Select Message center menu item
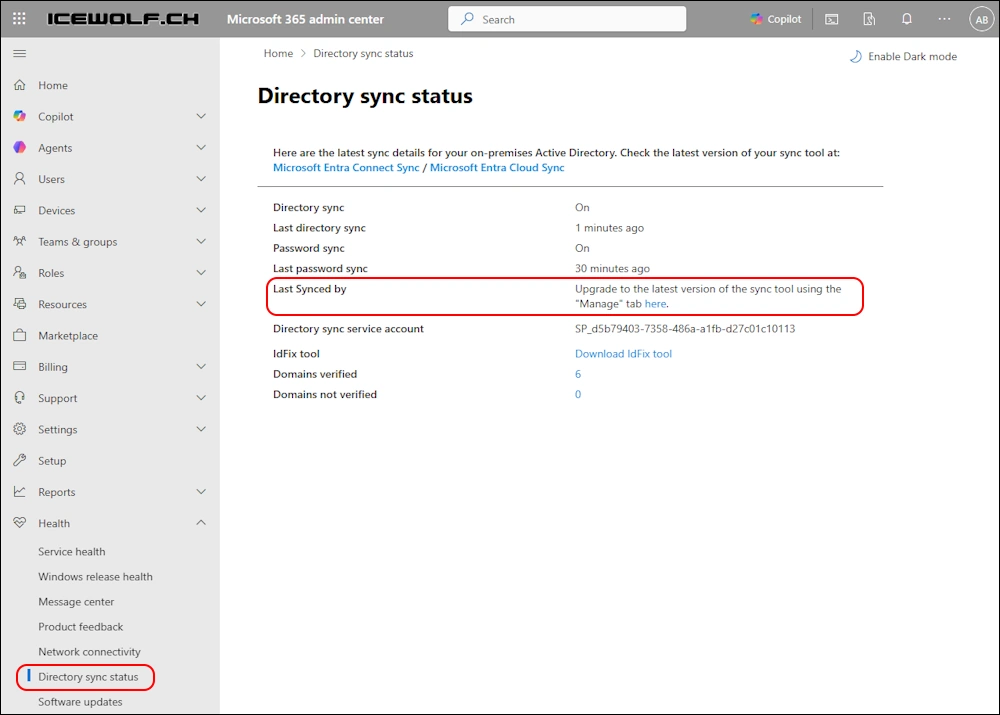1000x715 pixels. point(76,602)
